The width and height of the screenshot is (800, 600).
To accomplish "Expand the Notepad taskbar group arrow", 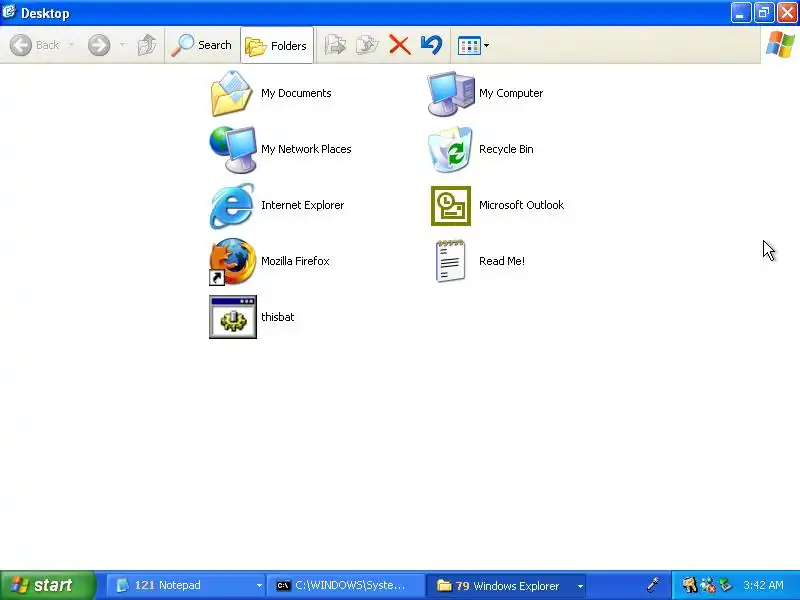I will coord(259,586).
